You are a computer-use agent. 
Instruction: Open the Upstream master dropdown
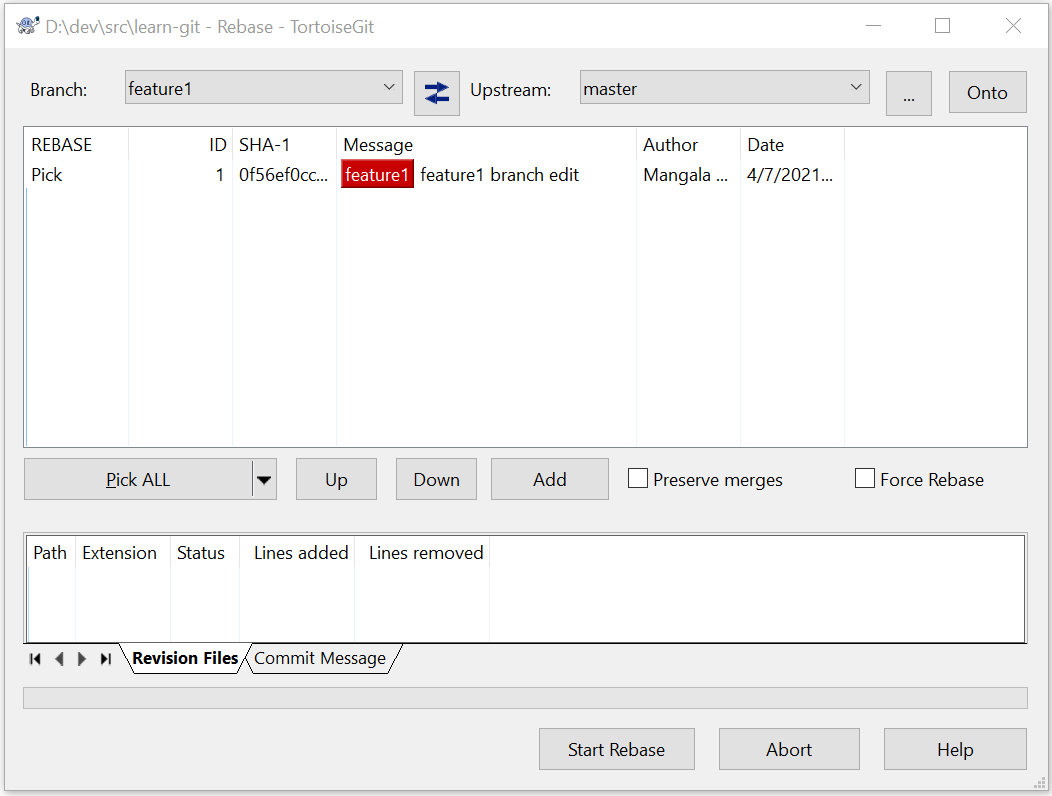[x=725, y=87]
